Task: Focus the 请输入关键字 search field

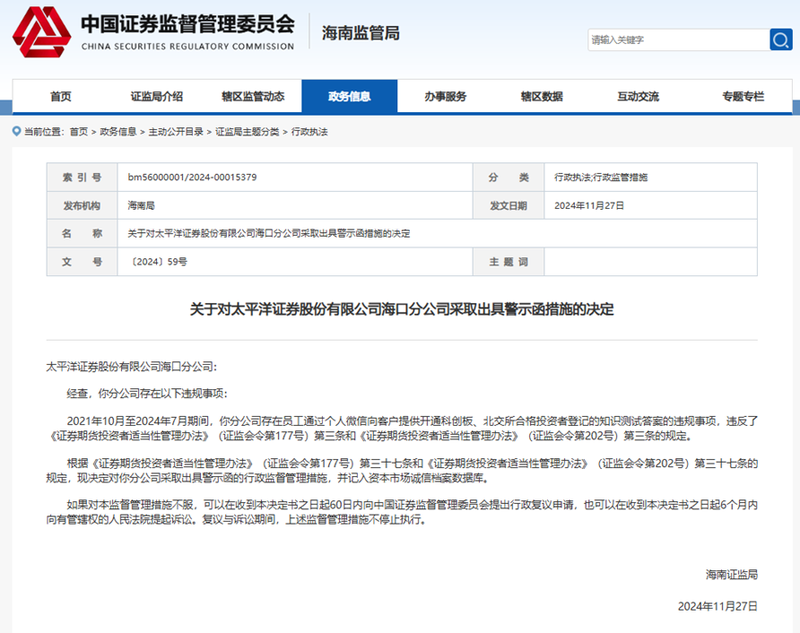Action: pos(679,40)
